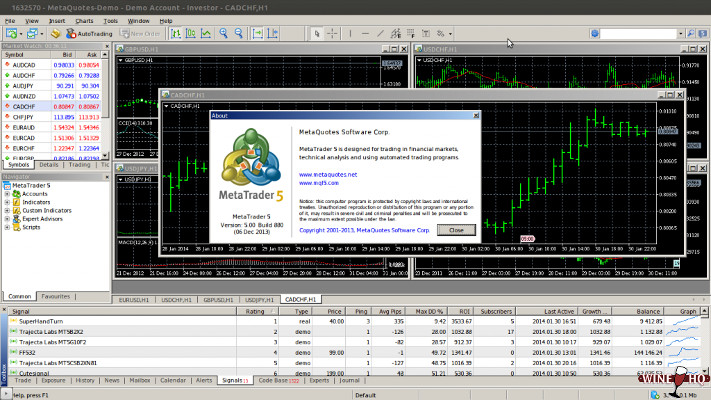Switch to the Code Base tab
Image resolution: width=711 pixels, height=400 pixels.
(273, 380)
